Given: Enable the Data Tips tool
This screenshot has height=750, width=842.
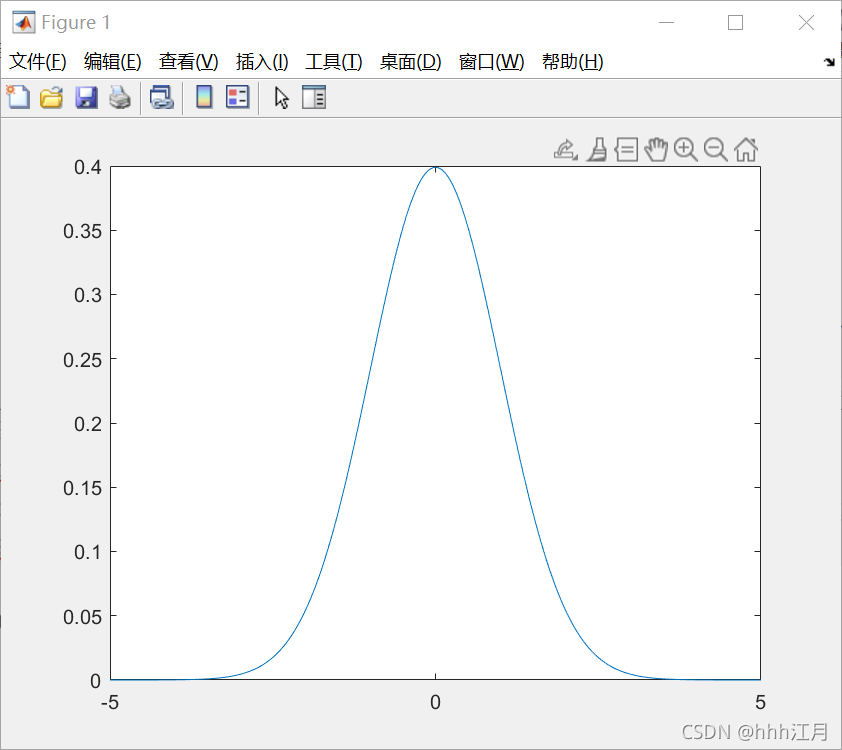Looking at the screenshot, I should [x=626, y=150].
